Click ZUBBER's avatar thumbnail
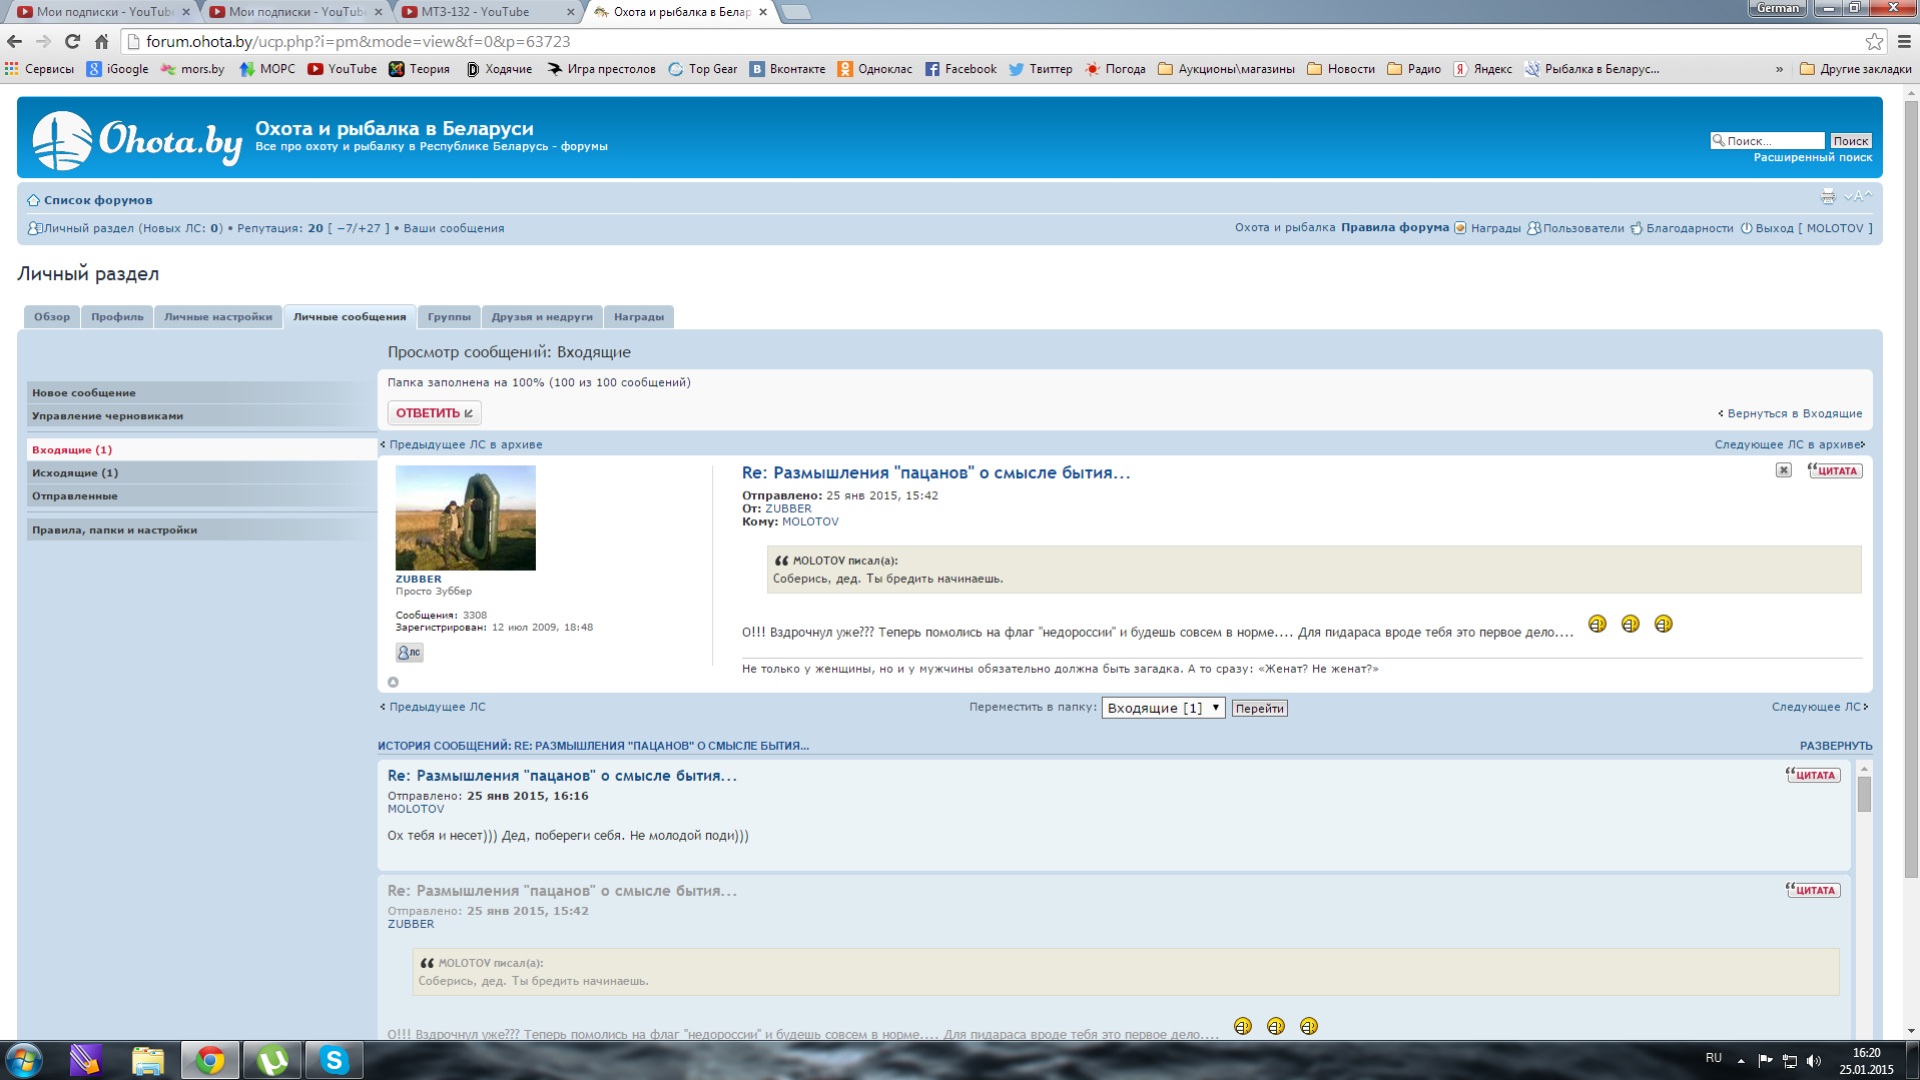This screenshot has width=1920, height=1080. click(x=465, y=518)
